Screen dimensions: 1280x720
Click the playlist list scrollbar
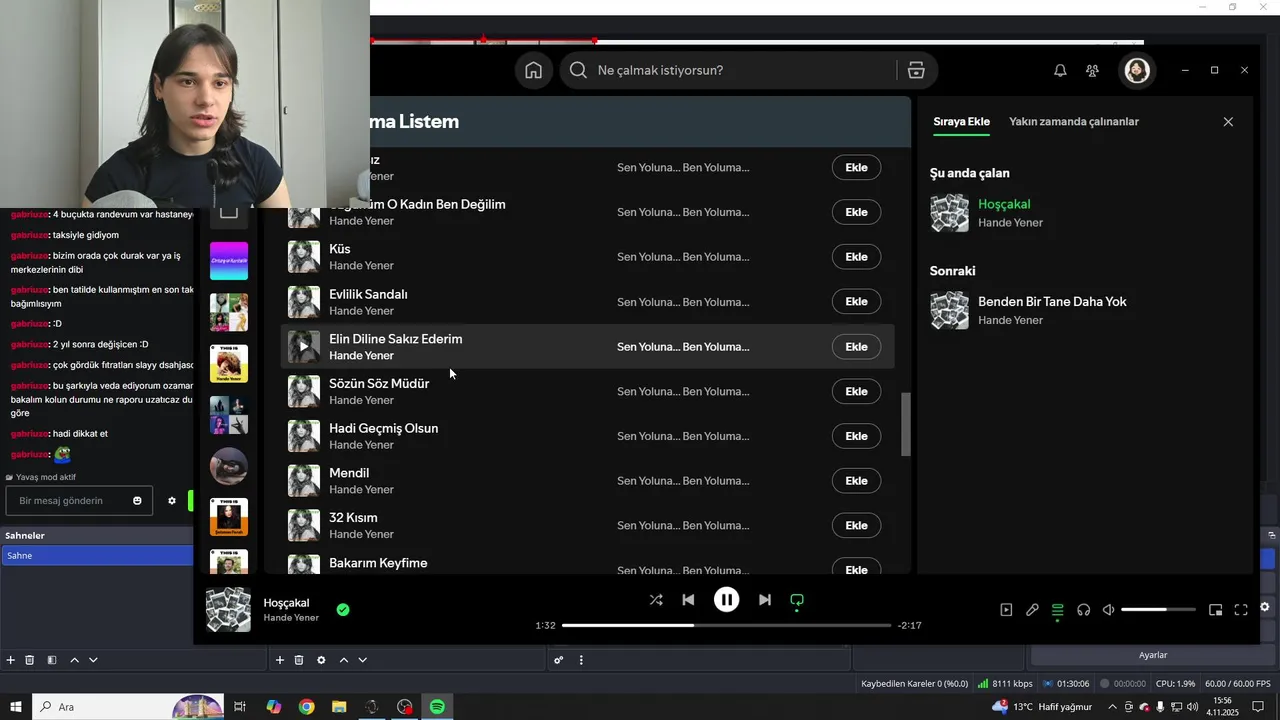[906, 424]
